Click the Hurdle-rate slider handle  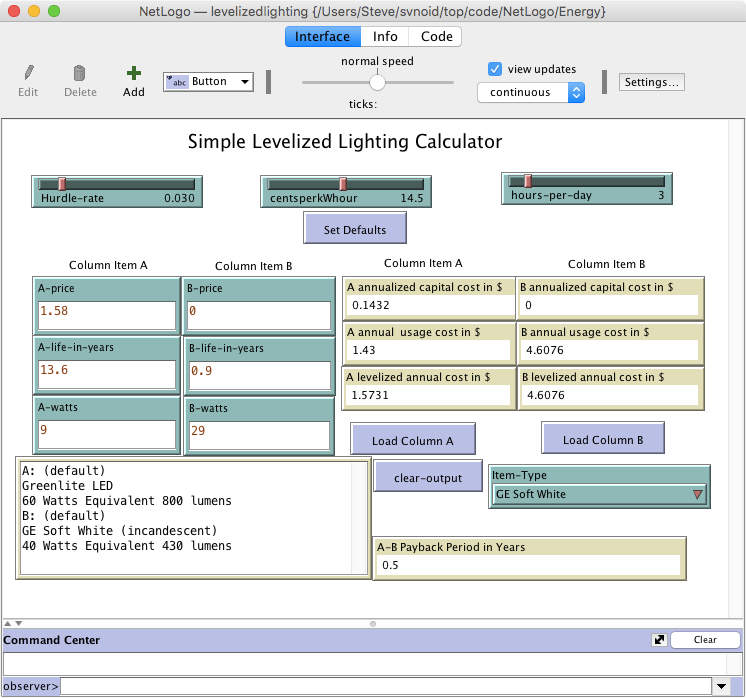point(62,183)
